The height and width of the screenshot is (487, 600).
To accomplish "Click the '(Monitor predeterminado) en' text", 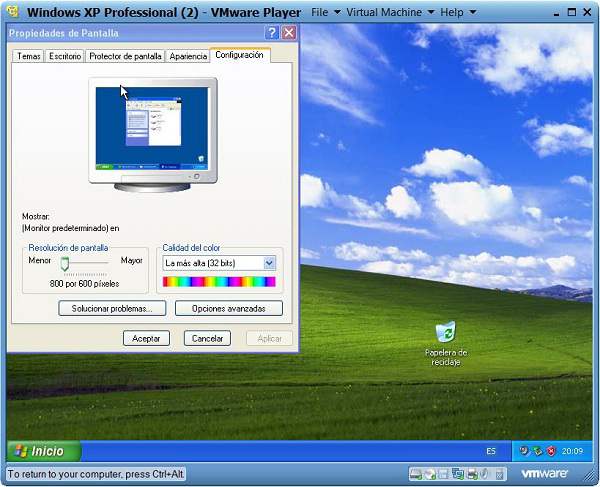I will click(x=70, y=228).
